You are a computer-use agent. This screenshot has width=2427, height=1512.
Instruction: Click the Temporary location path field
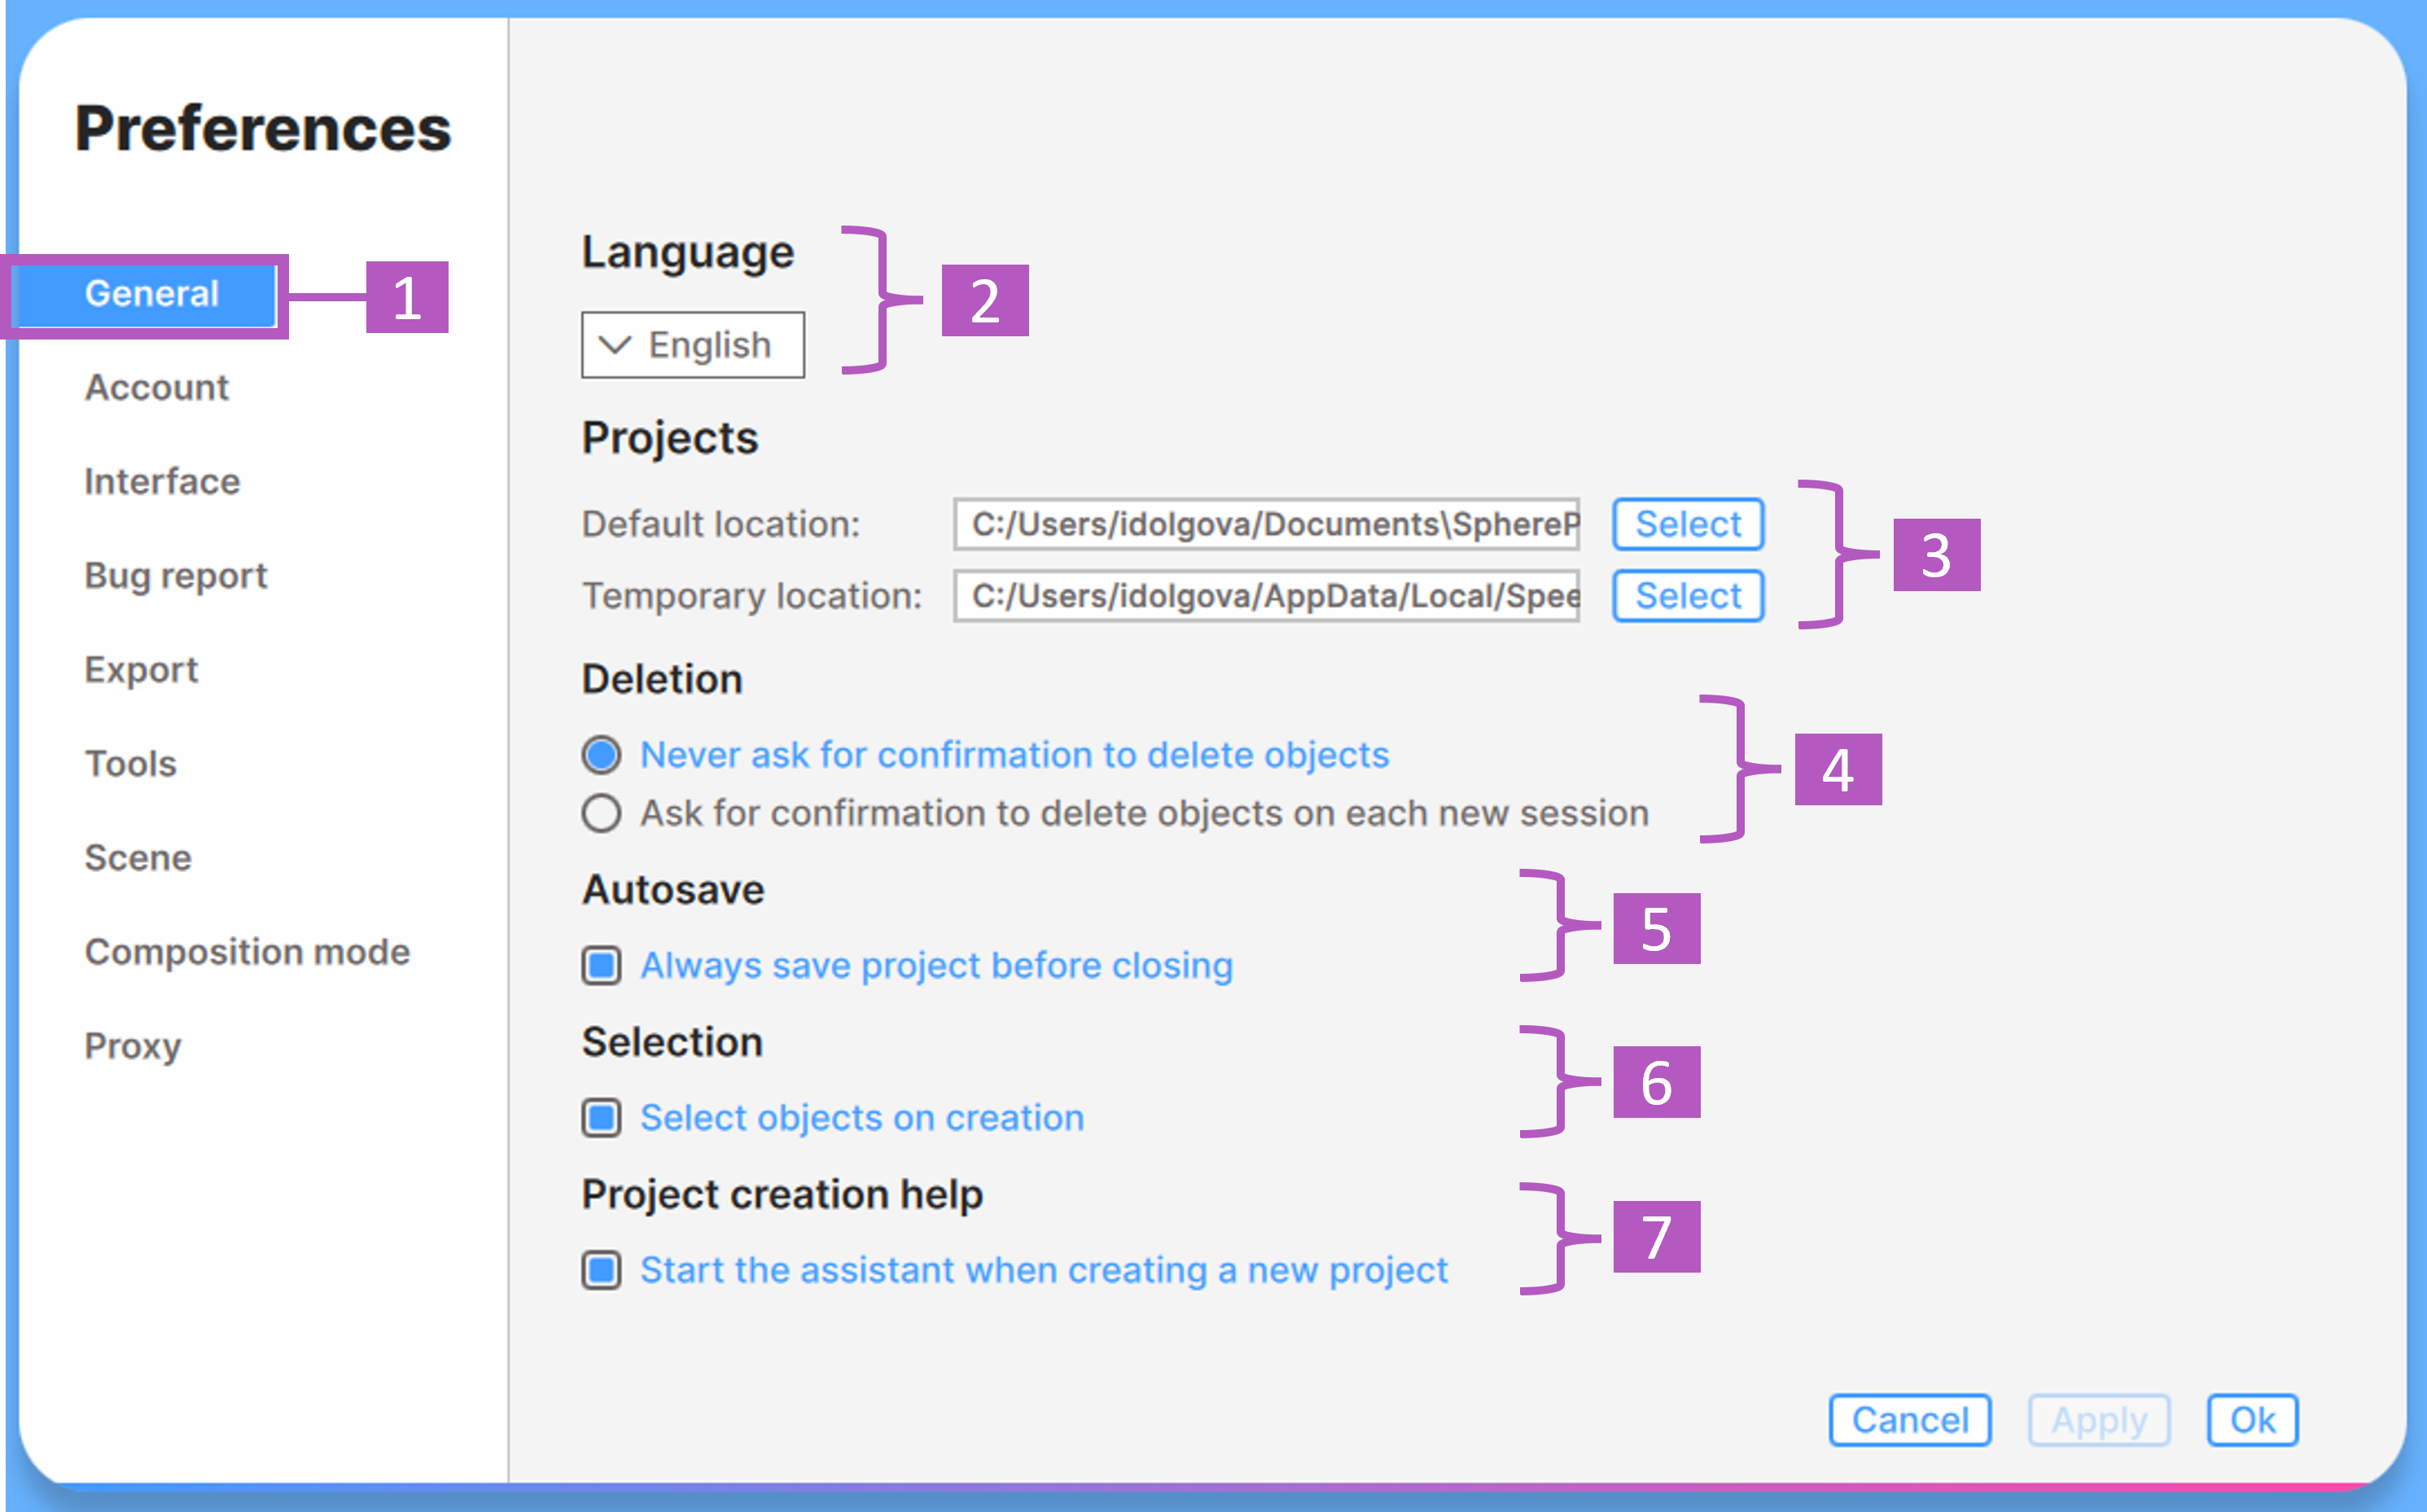click(1265, 596)
